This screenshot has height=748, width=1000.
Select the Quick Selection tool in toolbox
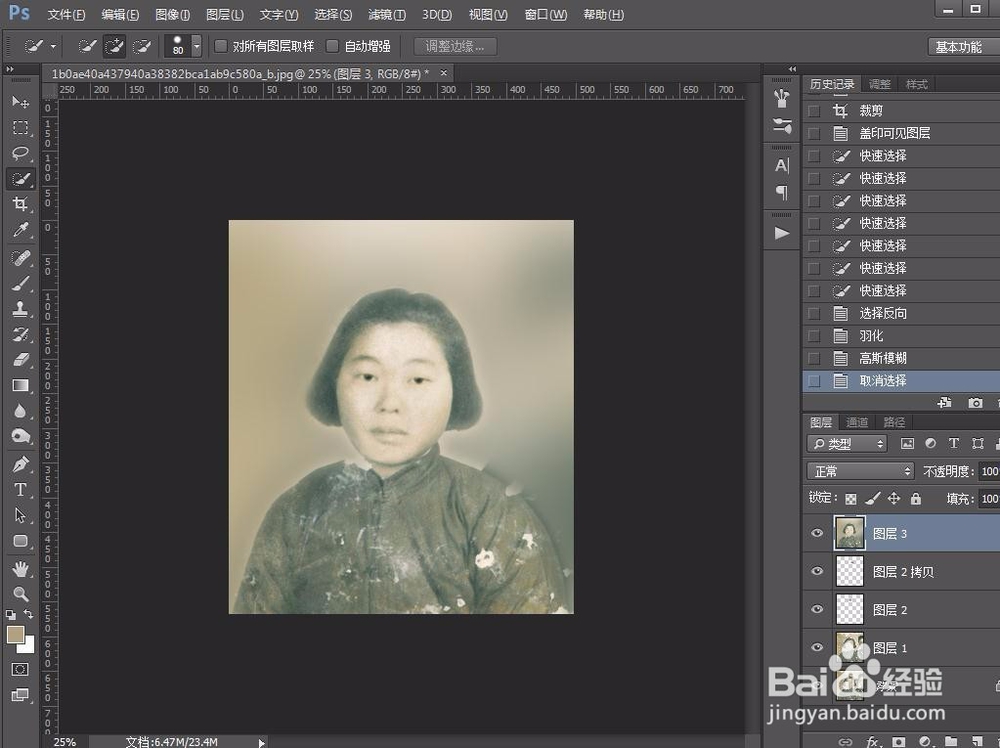(x=20, y=179)
